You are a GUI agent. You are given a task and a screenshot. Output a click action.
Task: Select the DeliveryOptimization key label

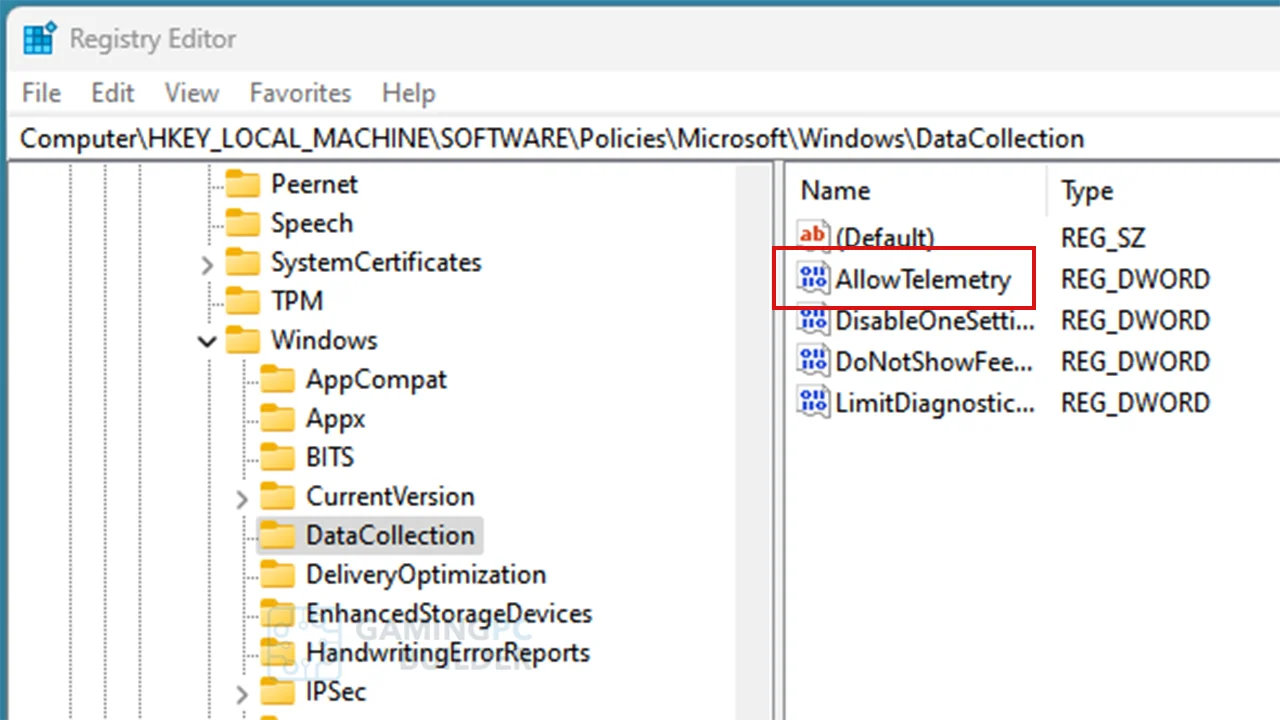[x=426, y=574]
